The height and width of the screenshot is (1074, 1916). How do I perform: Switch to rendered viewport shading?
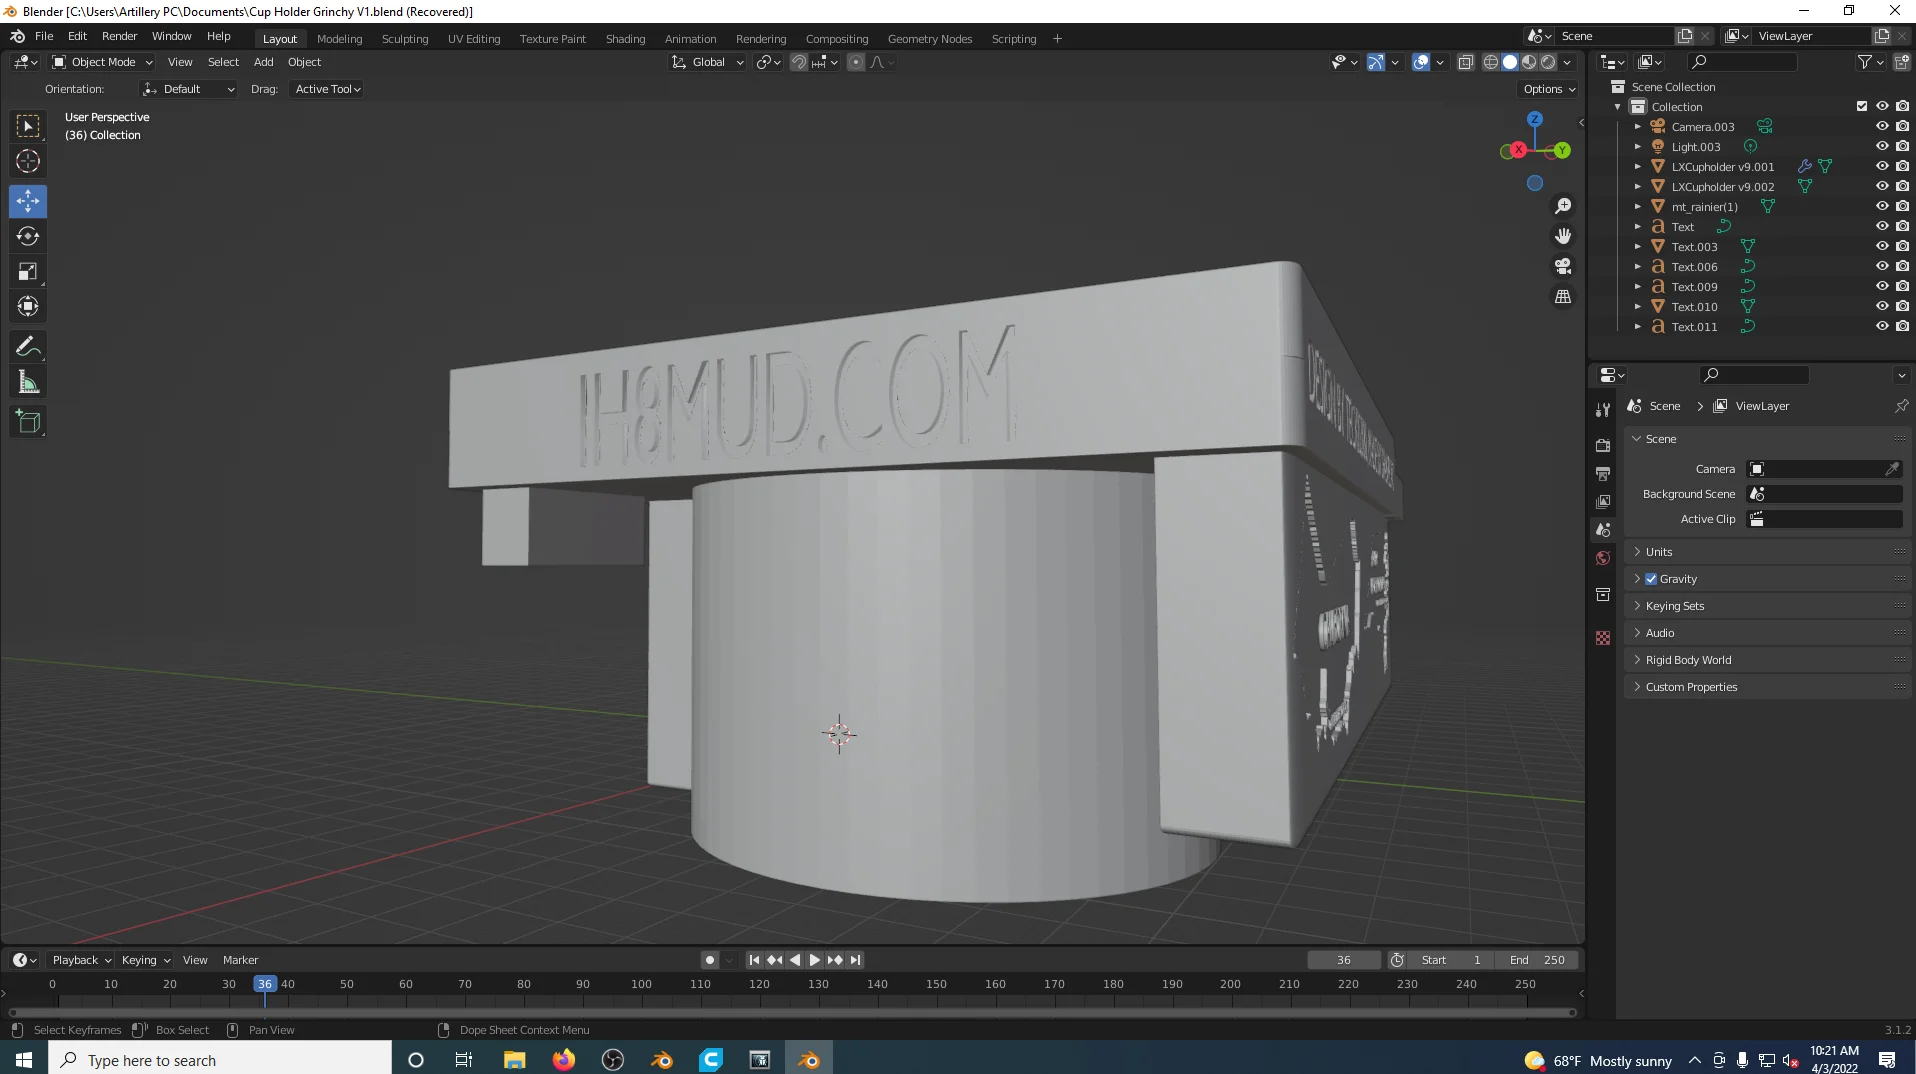point(1548,62)
